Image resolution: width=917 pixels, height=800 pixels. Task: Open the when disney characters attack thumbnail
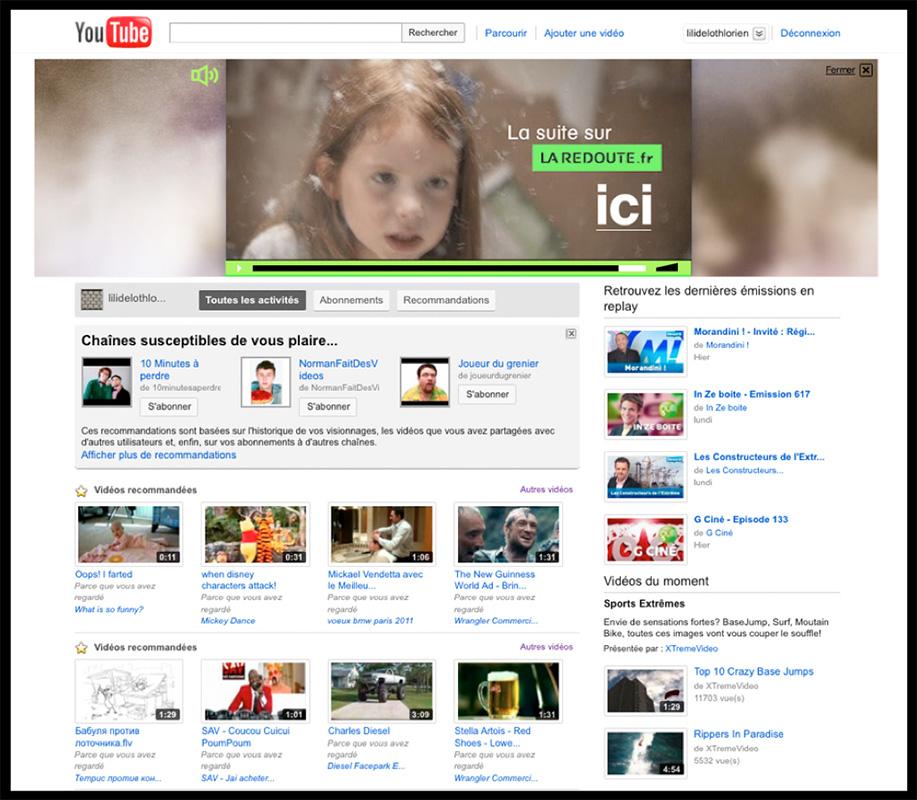[x=255, y=534]
